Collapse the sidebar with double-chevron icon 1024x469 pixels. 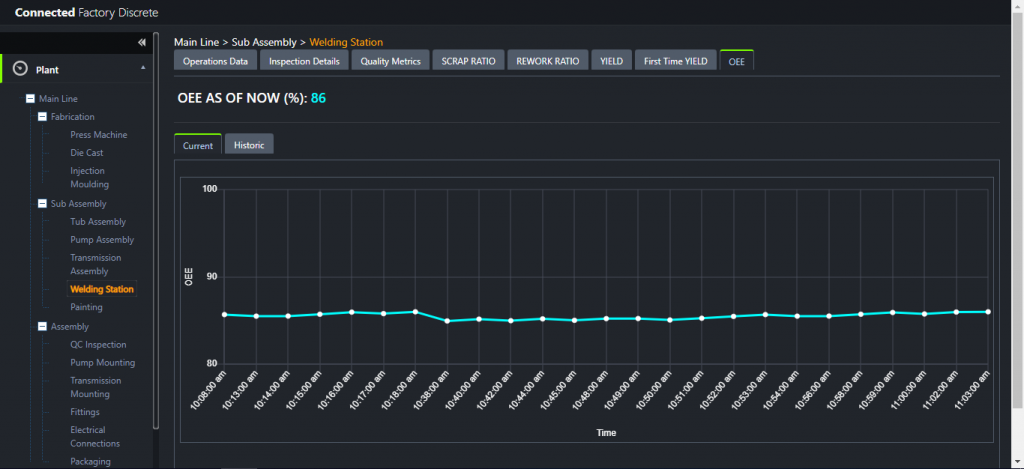pos(142,43)
